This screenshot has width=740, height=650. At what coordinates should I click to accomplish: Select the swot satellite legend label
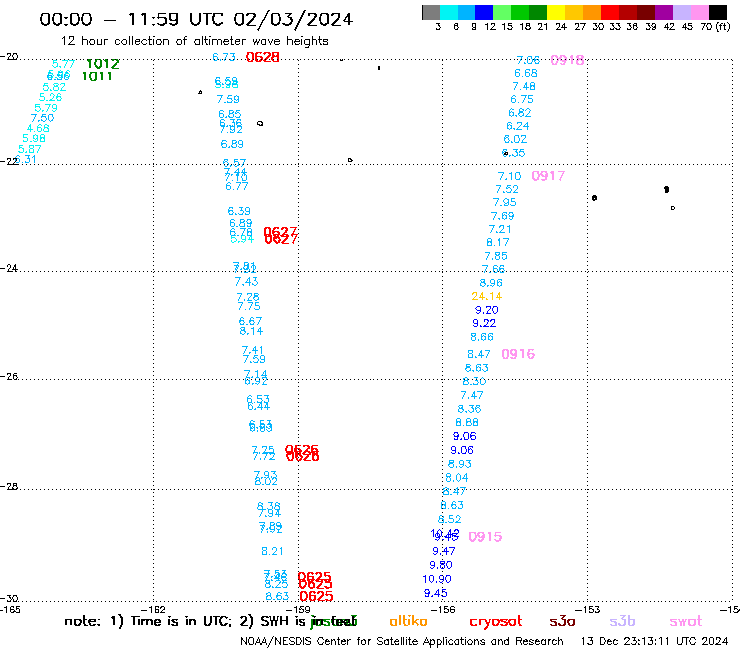pos(686,621)
